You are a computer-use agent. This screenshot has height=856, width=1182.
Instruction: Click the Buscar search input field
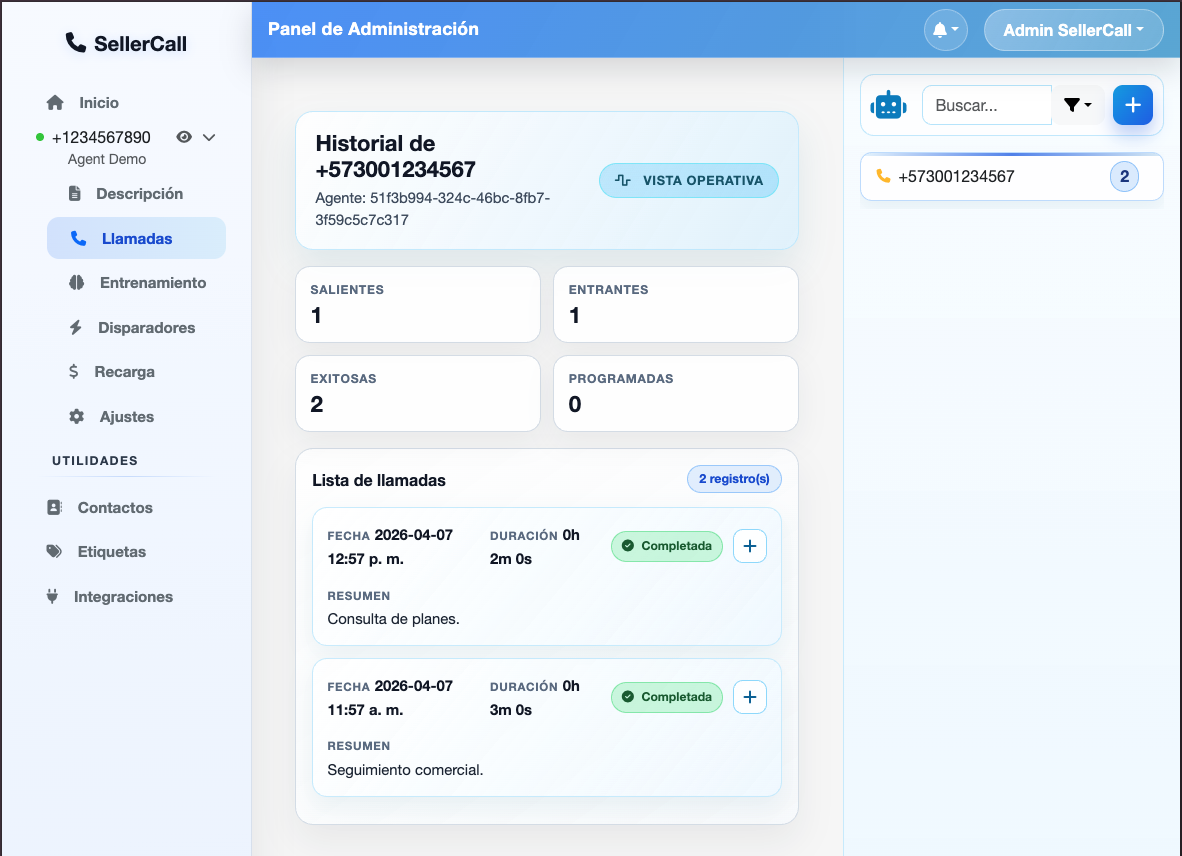(987, 104)
